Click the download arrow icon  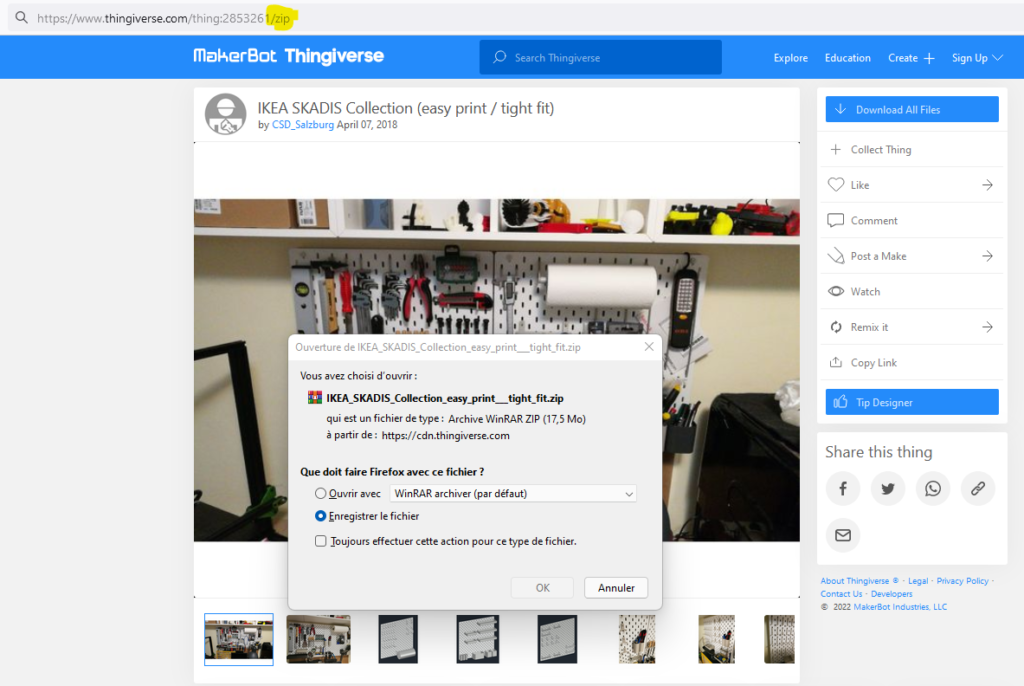(840, 109)
